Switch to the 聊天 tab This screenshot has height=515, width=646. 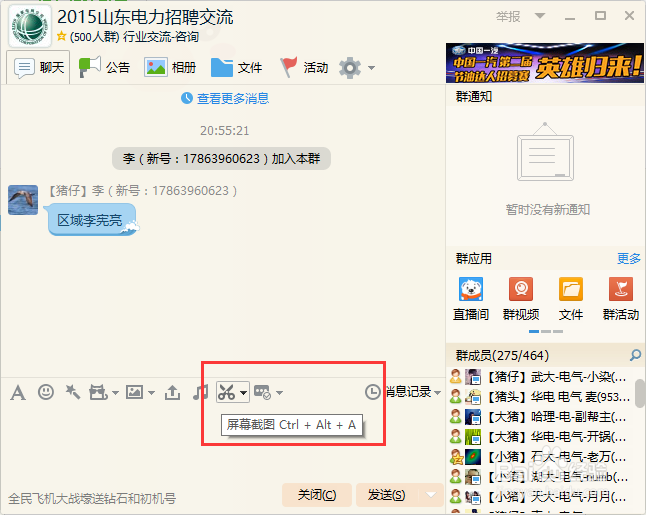pyautogui.click(x=38, y=67)
